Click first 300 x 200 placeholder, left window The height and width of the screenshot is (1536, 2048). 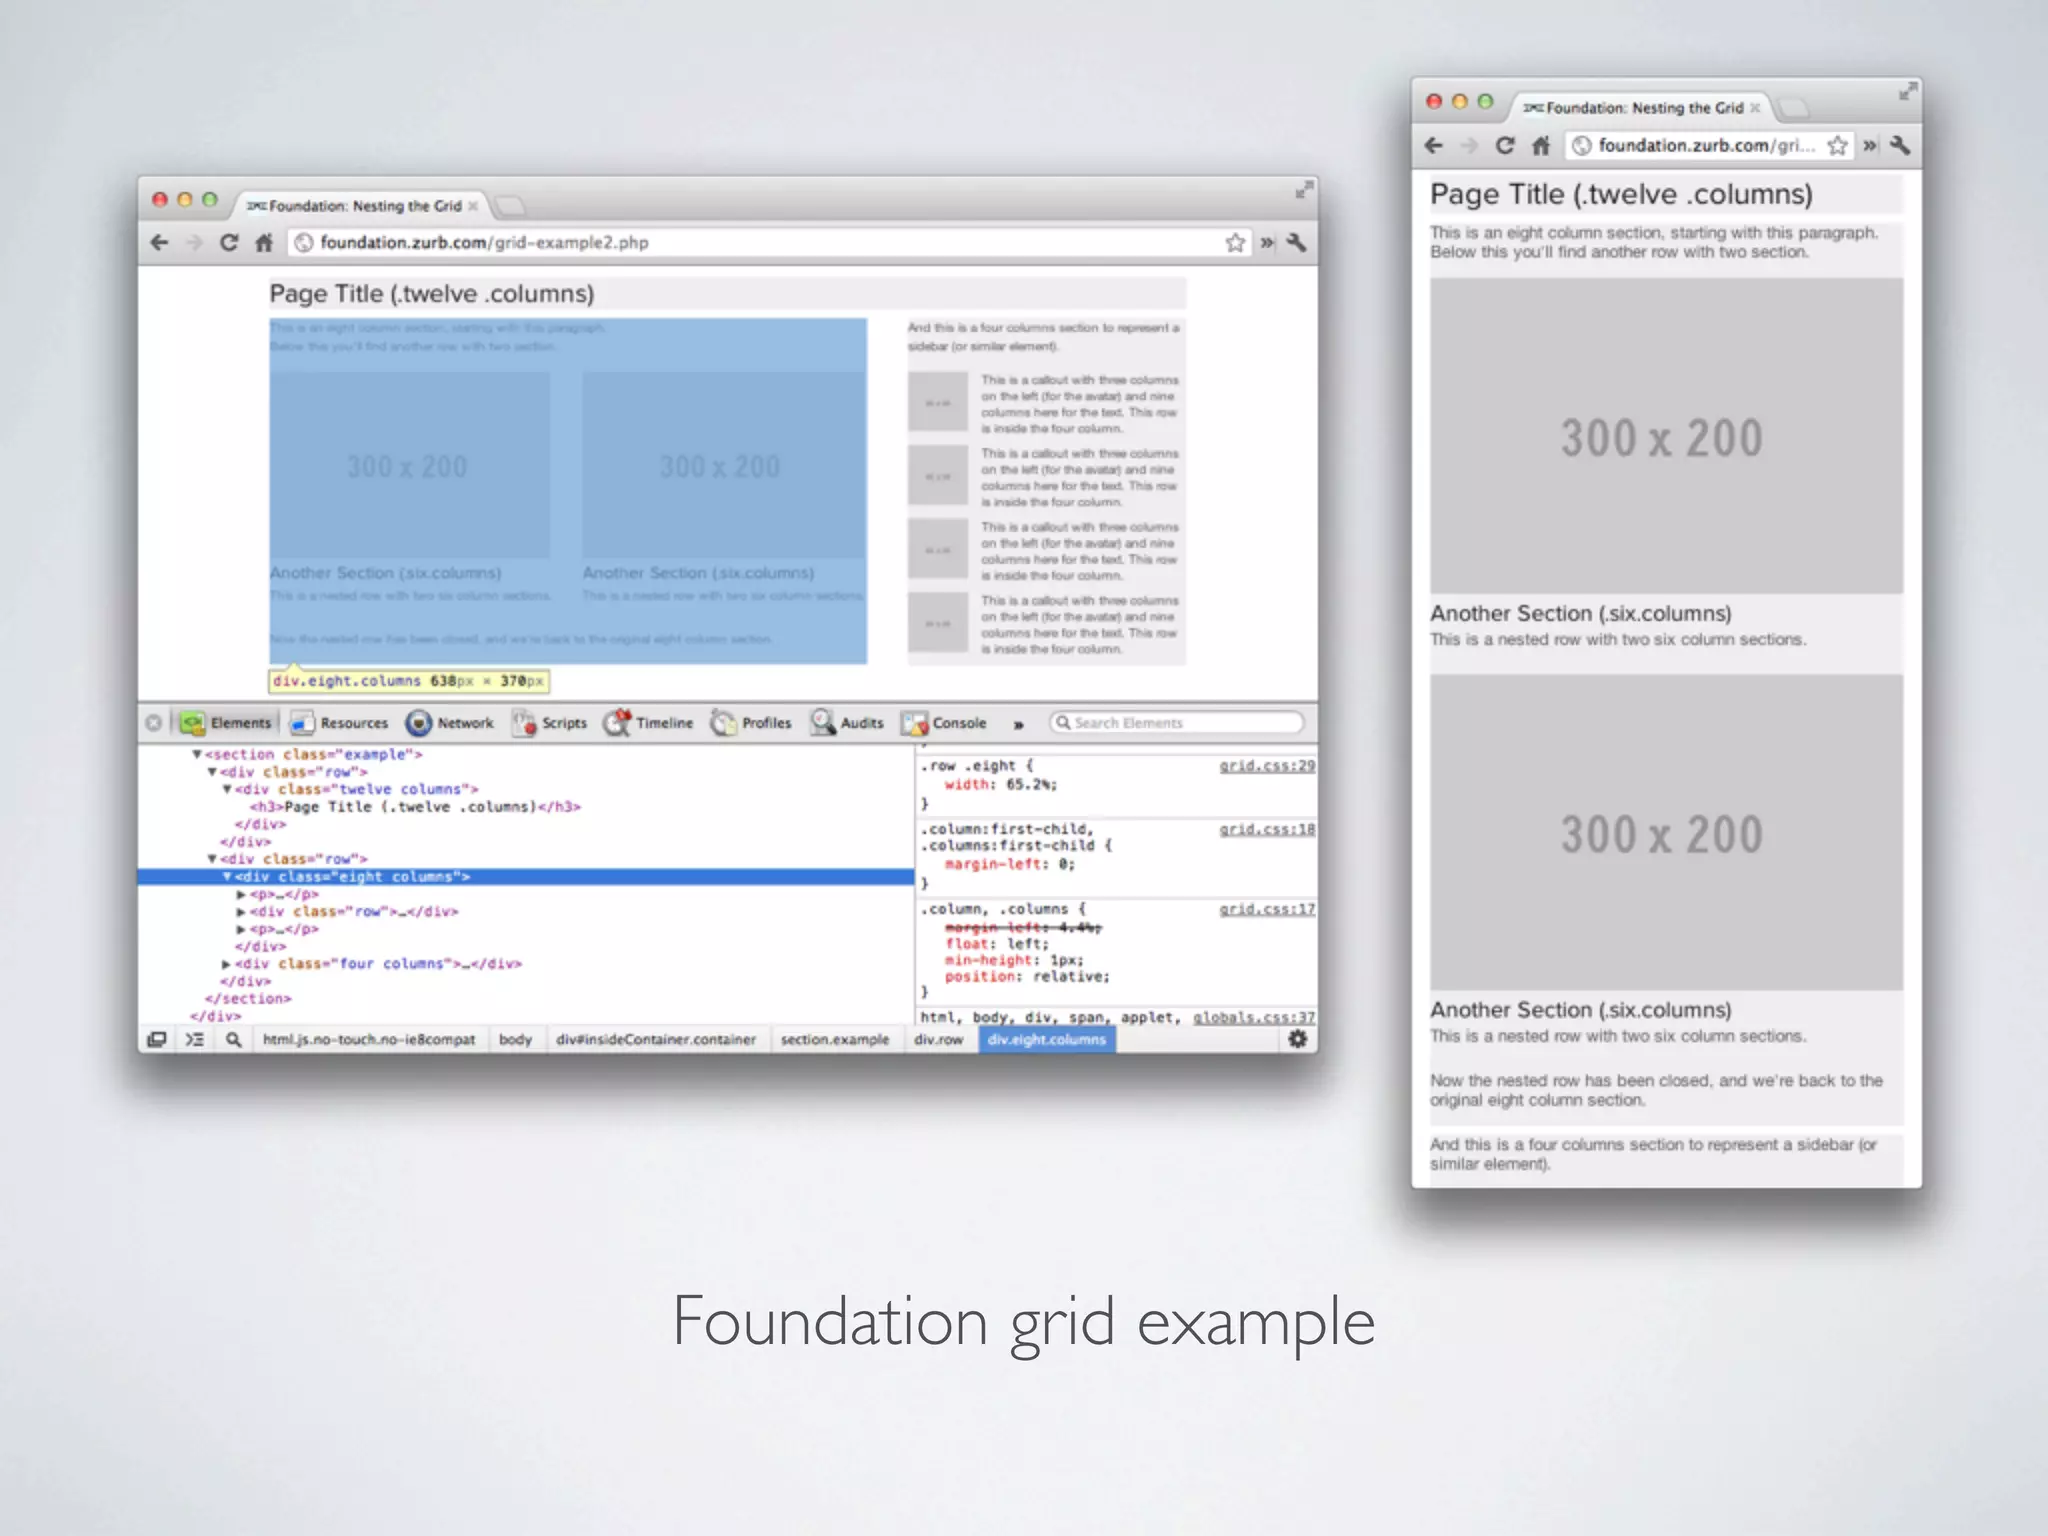tap(409, 466)
